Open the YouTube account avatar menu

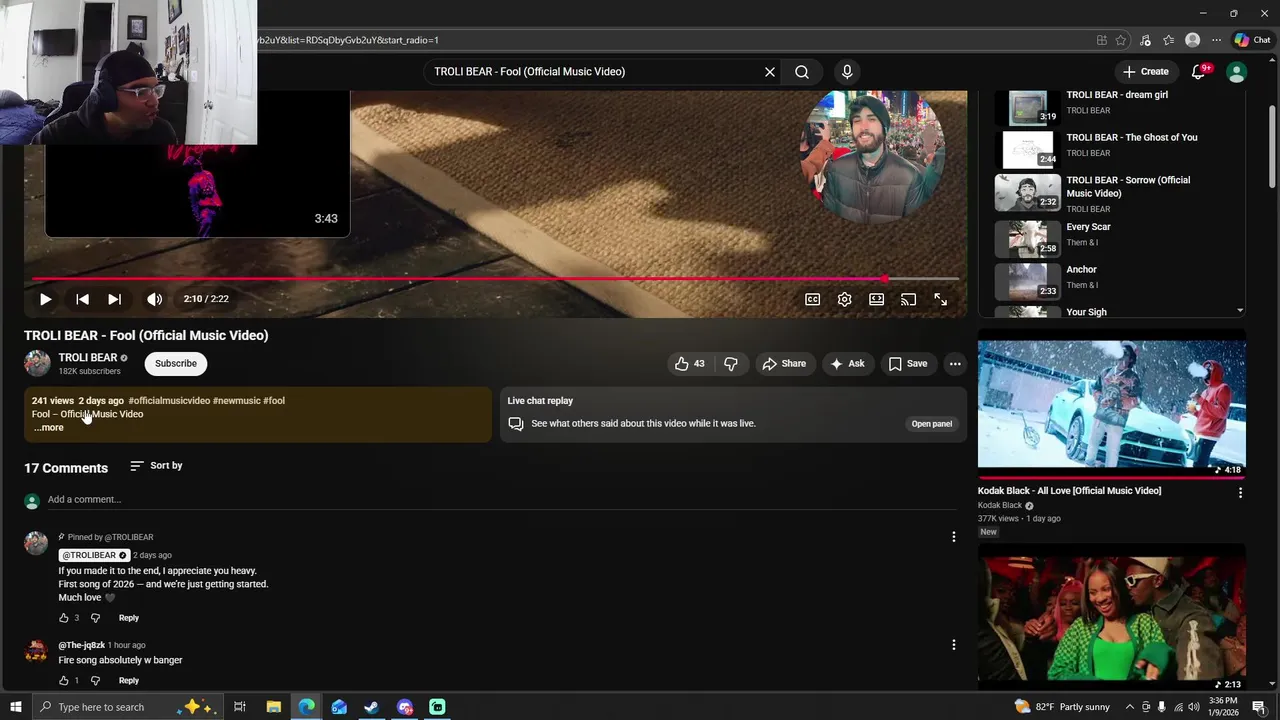pos(1237,72)
